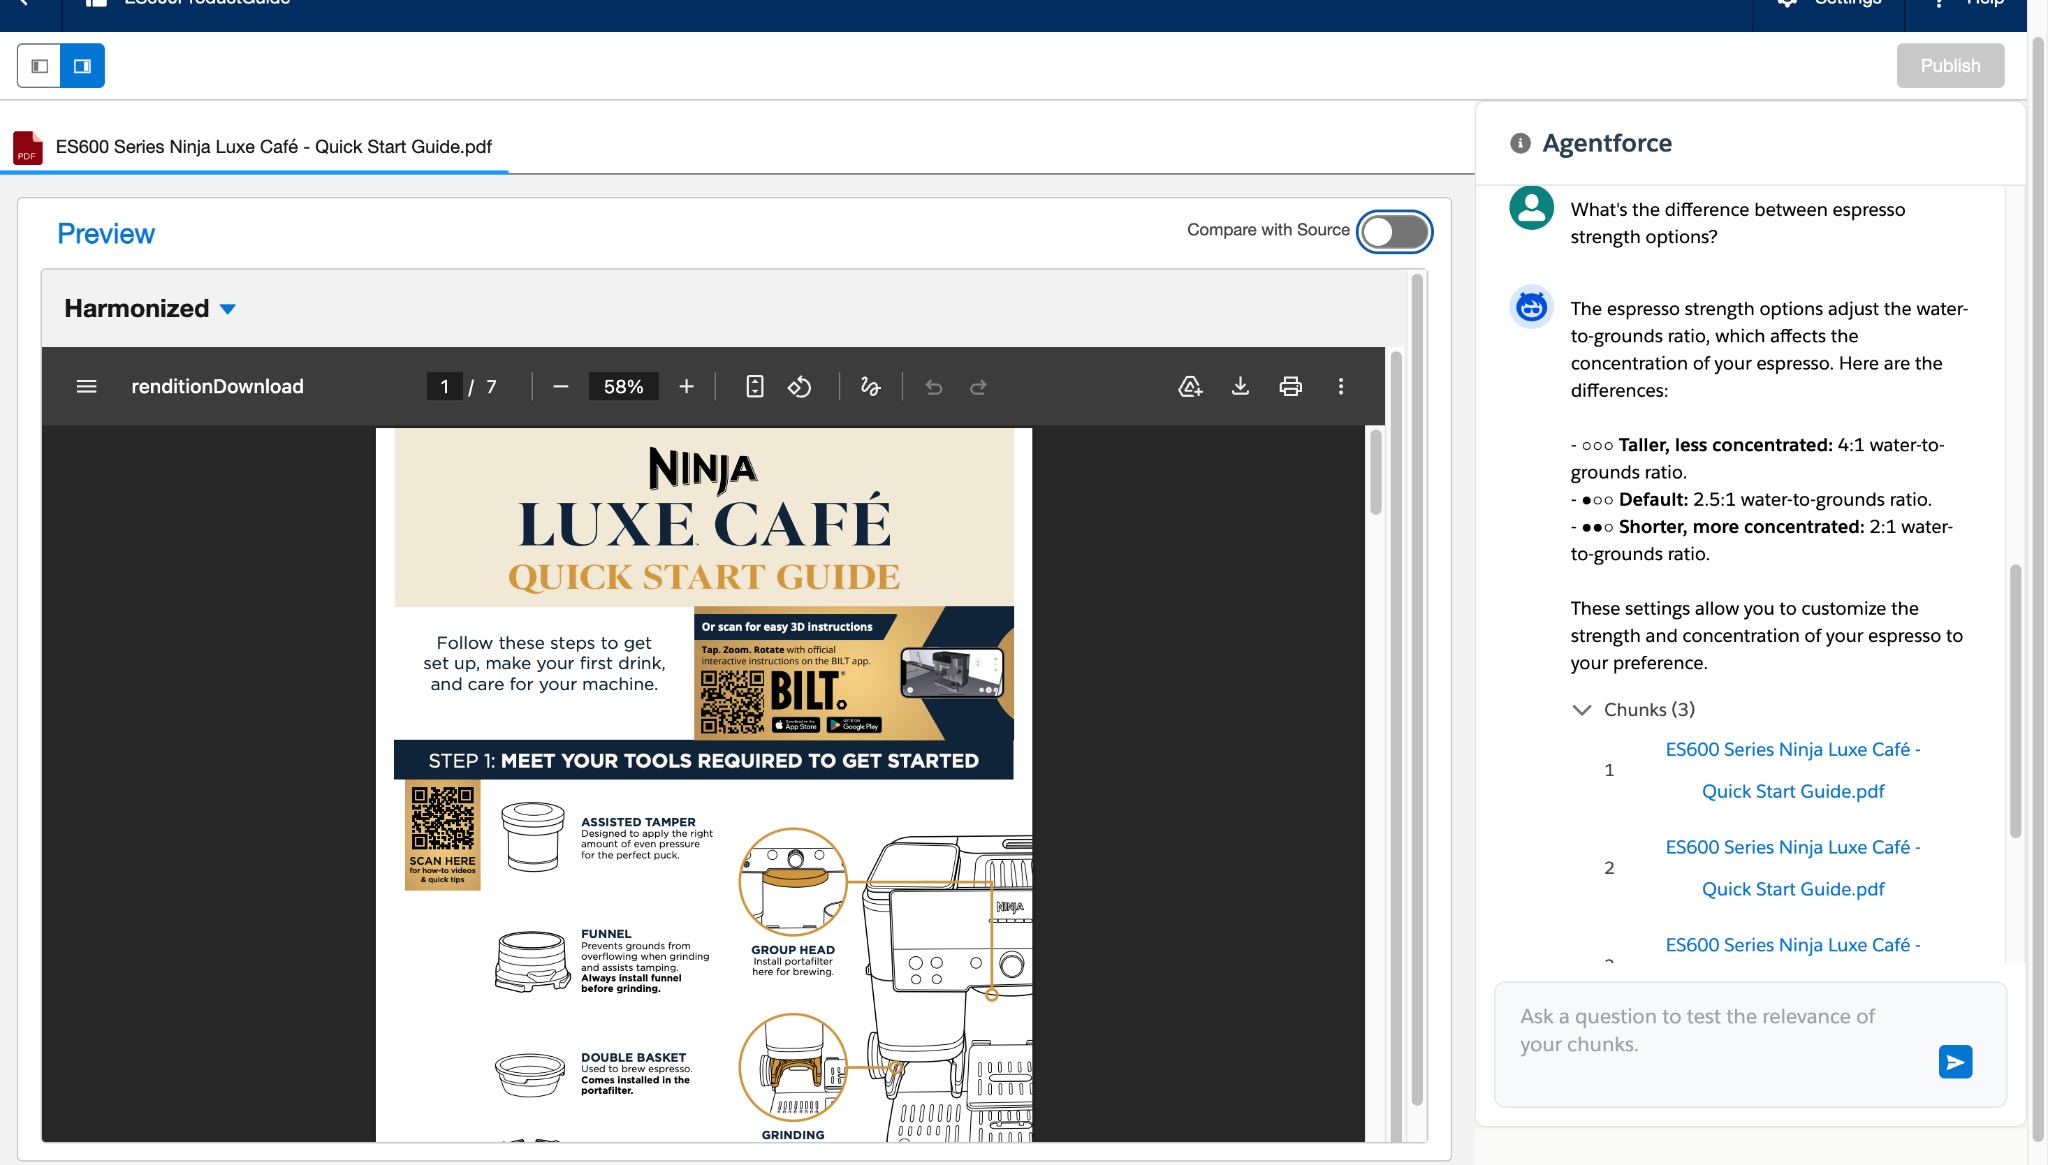Image resolution: width=2048 pixels, height=1165 pixels.
Task: Fit PDF page to view
Action: click(x=755, y=386)
